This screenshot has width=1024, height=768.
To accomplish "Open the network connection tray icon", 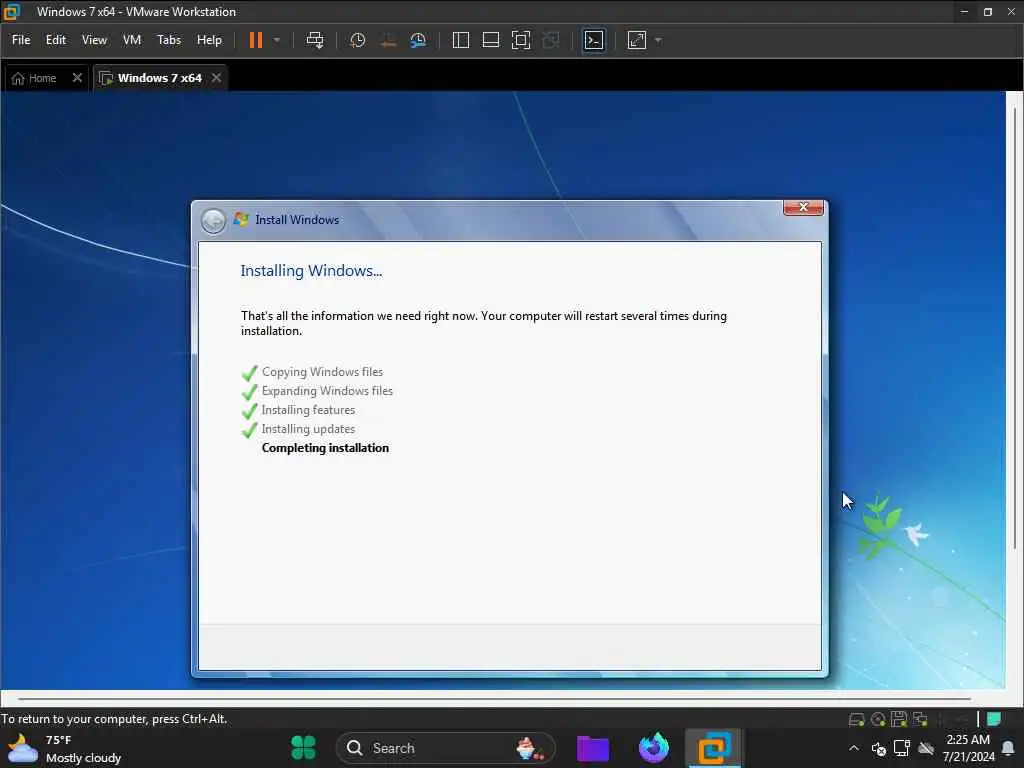I will [902, 748].
